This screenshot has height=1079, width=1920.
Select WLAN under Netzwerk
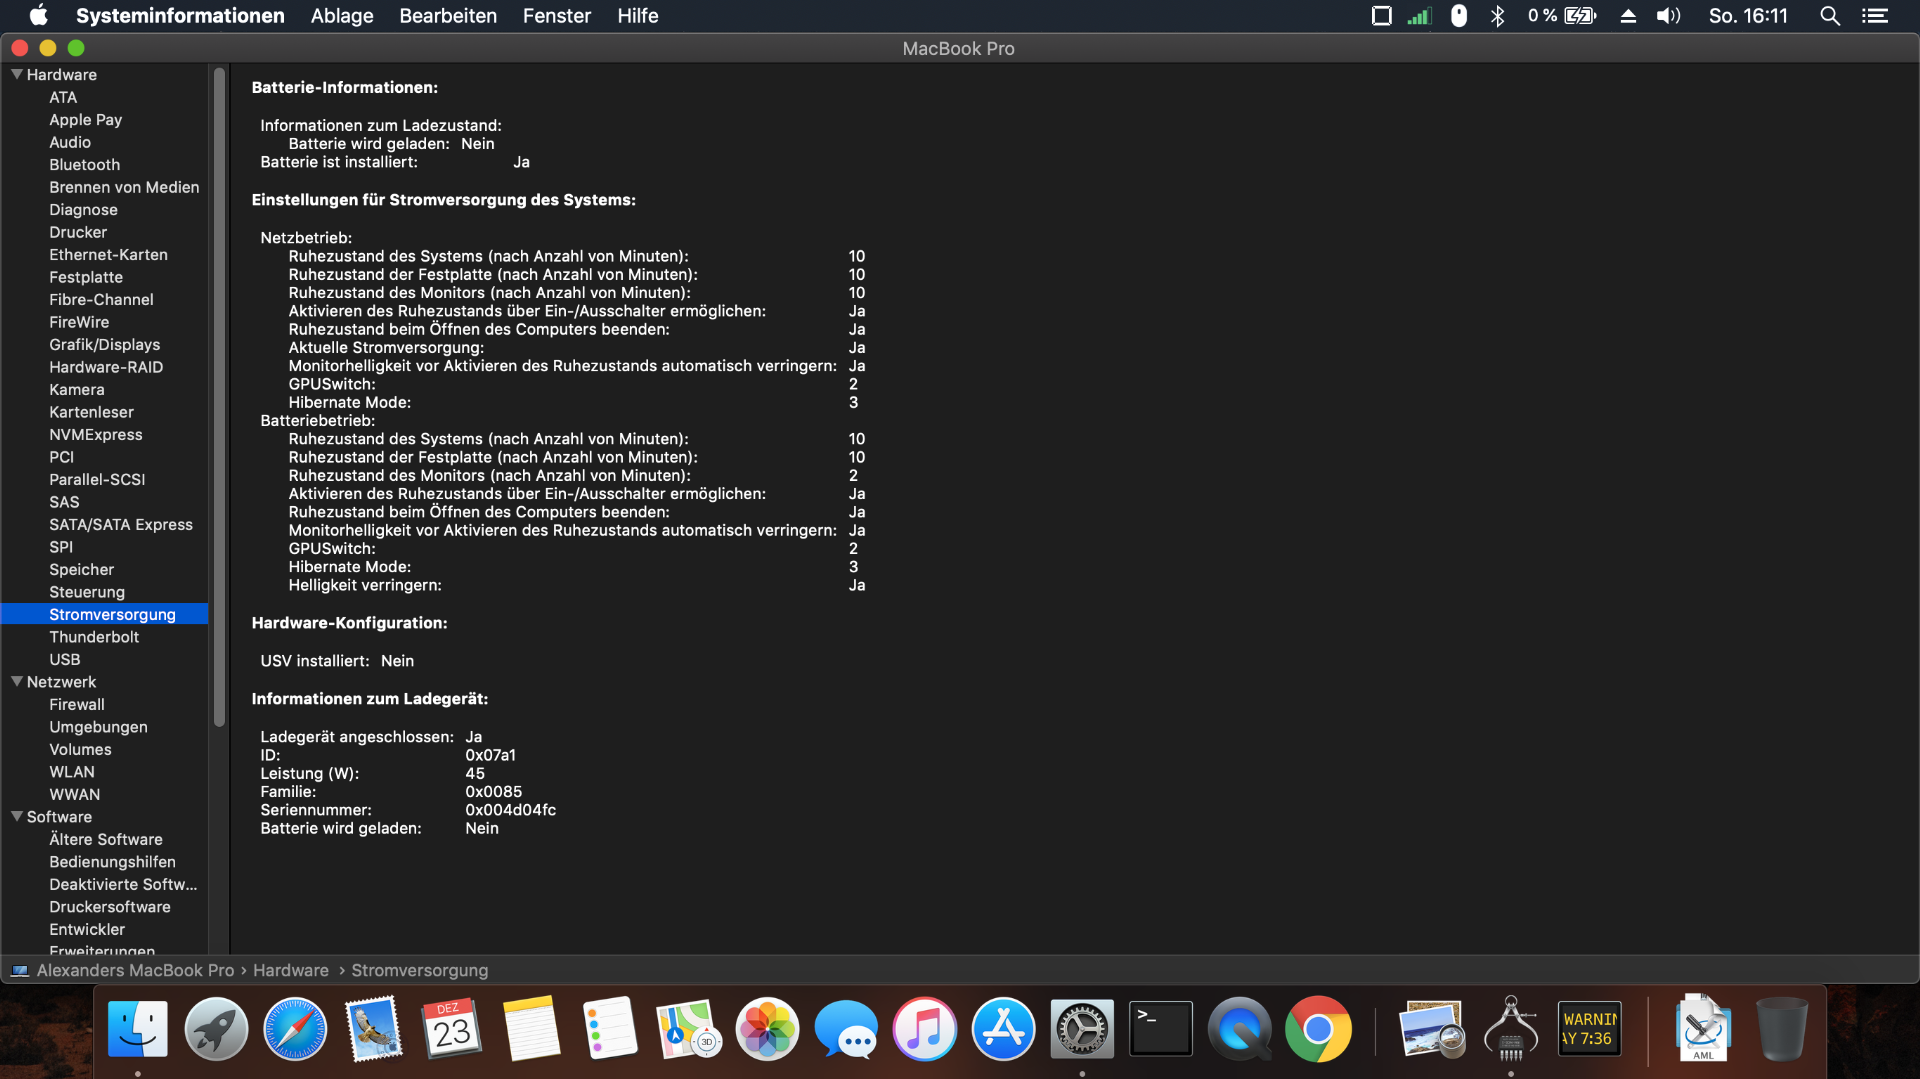[72, 772]
